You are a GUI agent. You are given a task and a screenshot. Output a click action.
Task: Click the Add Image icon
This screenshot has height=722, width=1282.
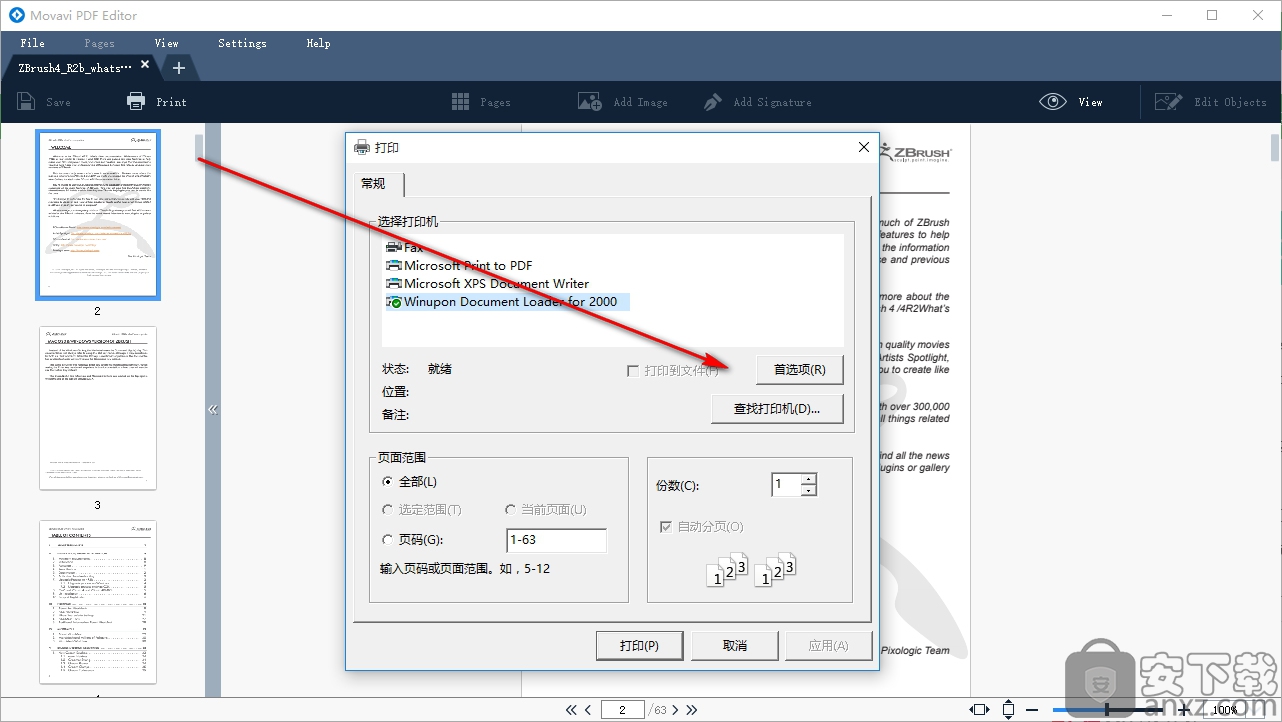(x=590, y=102)
